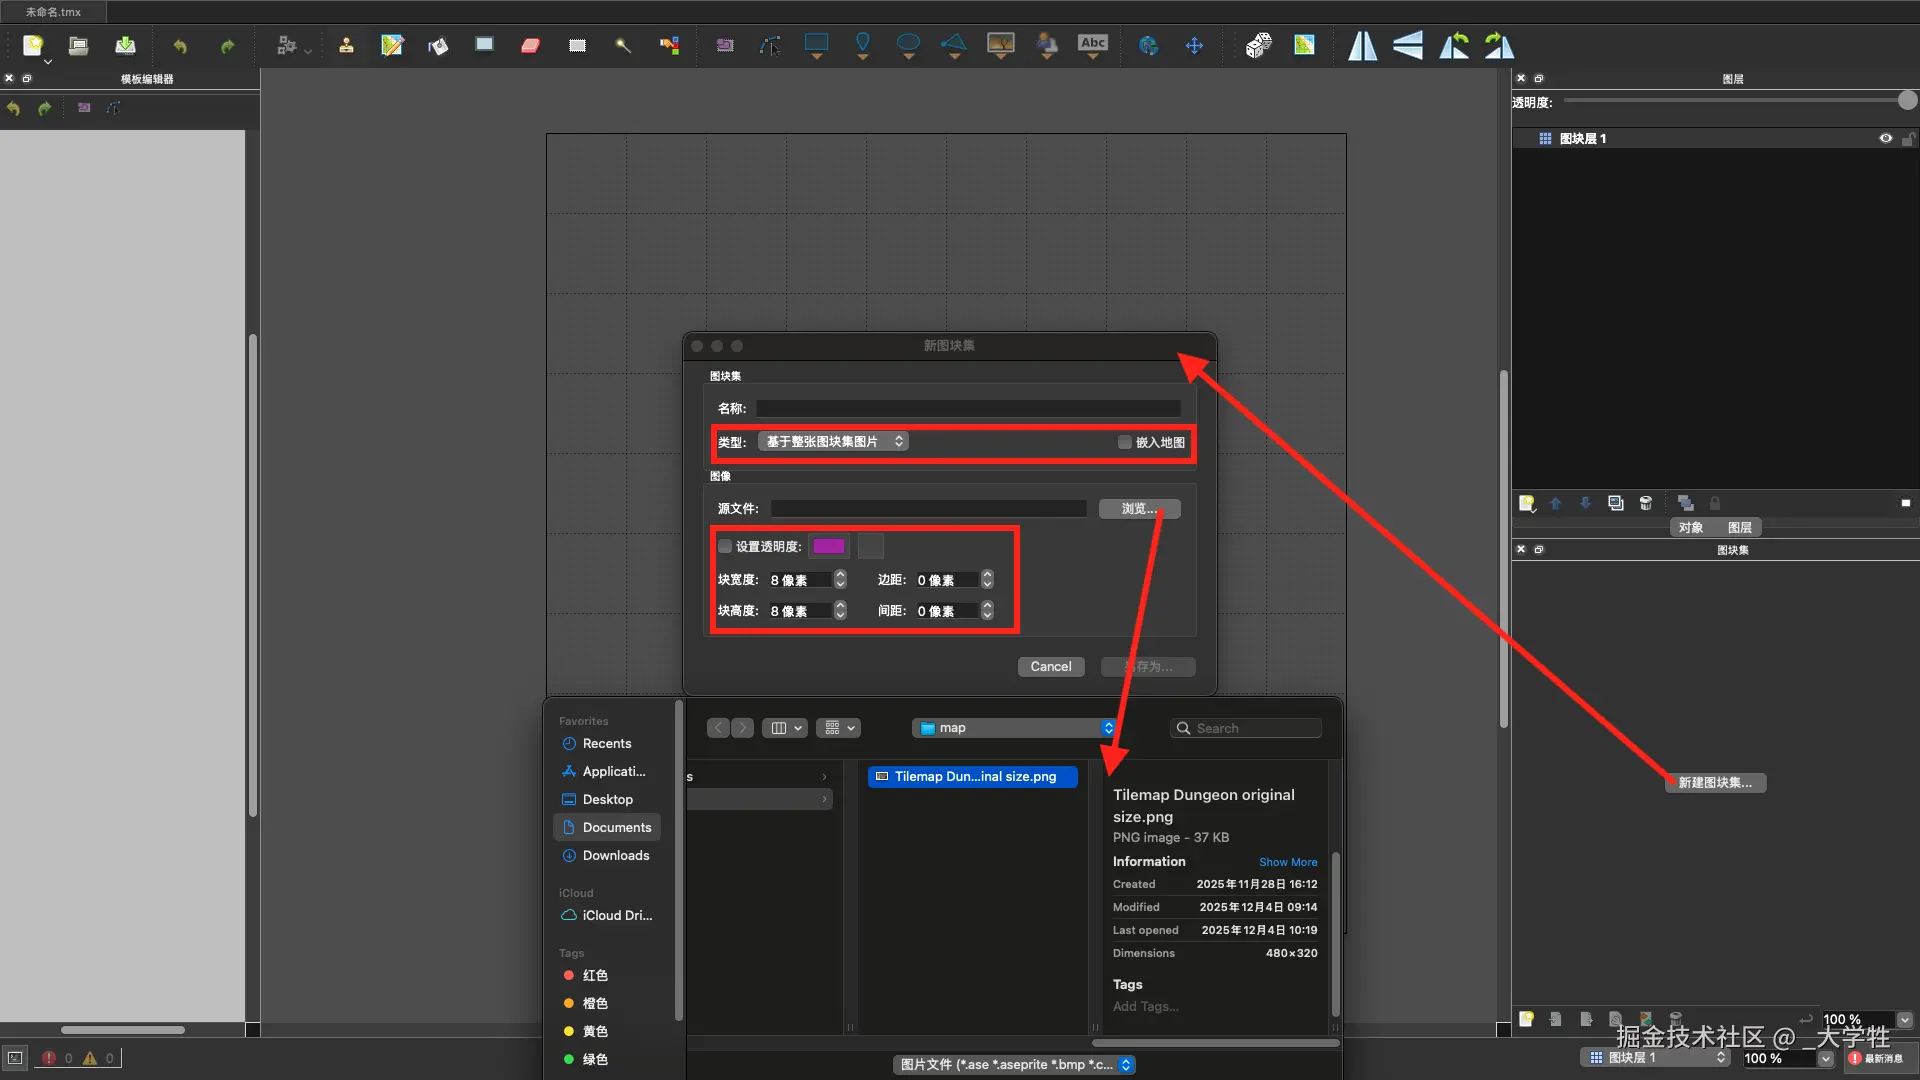Enable the 嵌入地图 checkbox
Image resolution: width=1920 pixels, height=1080 pixels.
(1125, 442)
